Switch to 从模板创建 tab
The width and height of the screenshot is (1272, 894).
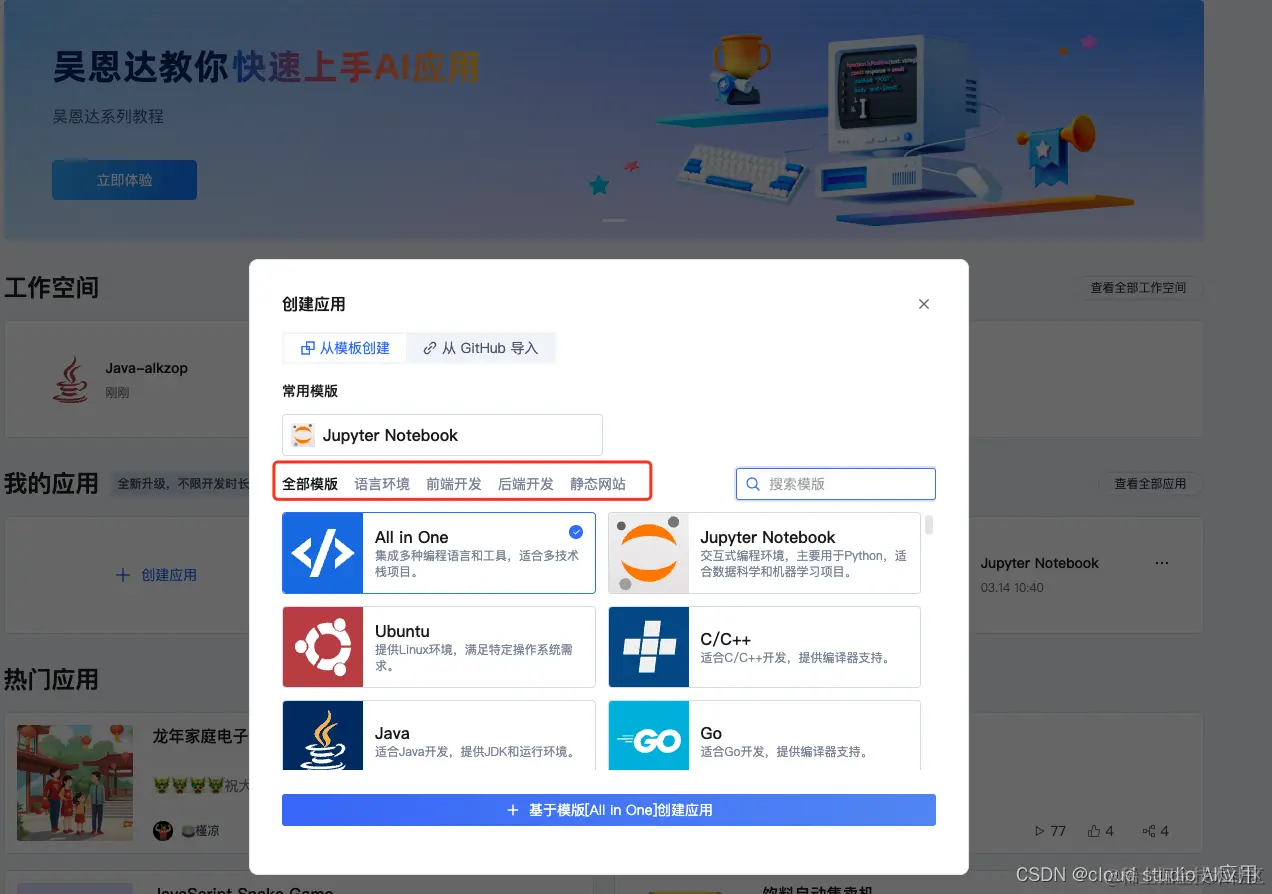(345, 348)
